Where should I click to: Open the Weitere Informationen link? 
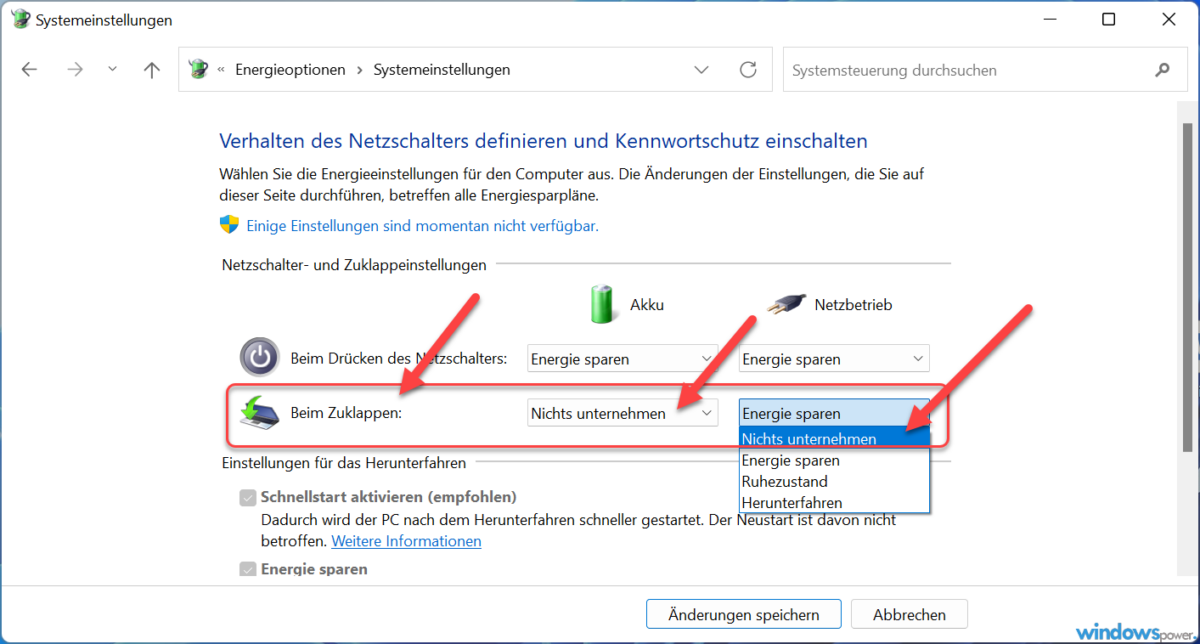406,541
